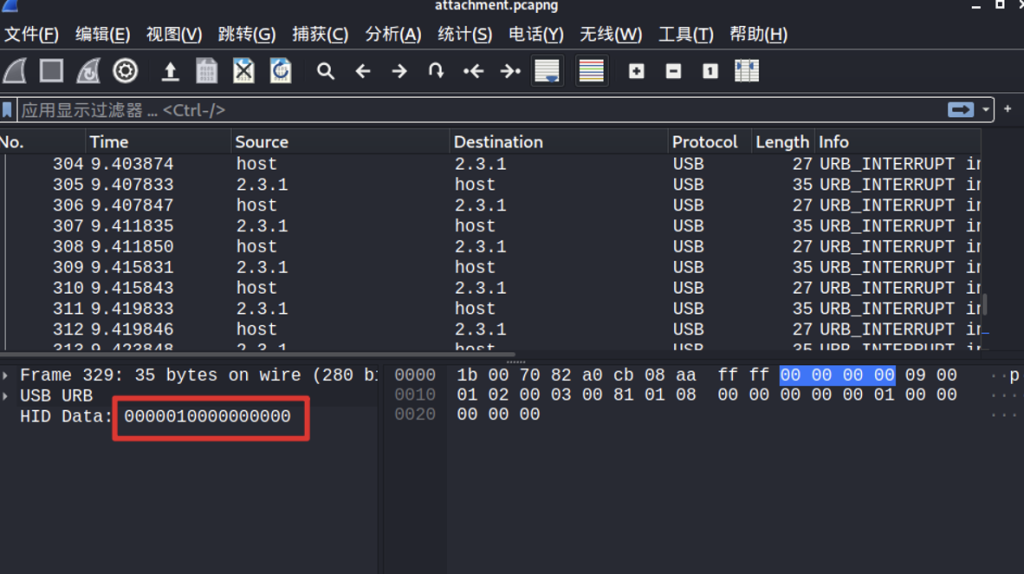The image size is (1024, 574).
Task: Toggle auto scroll during live capture
Action: click(x=547, y=71)
